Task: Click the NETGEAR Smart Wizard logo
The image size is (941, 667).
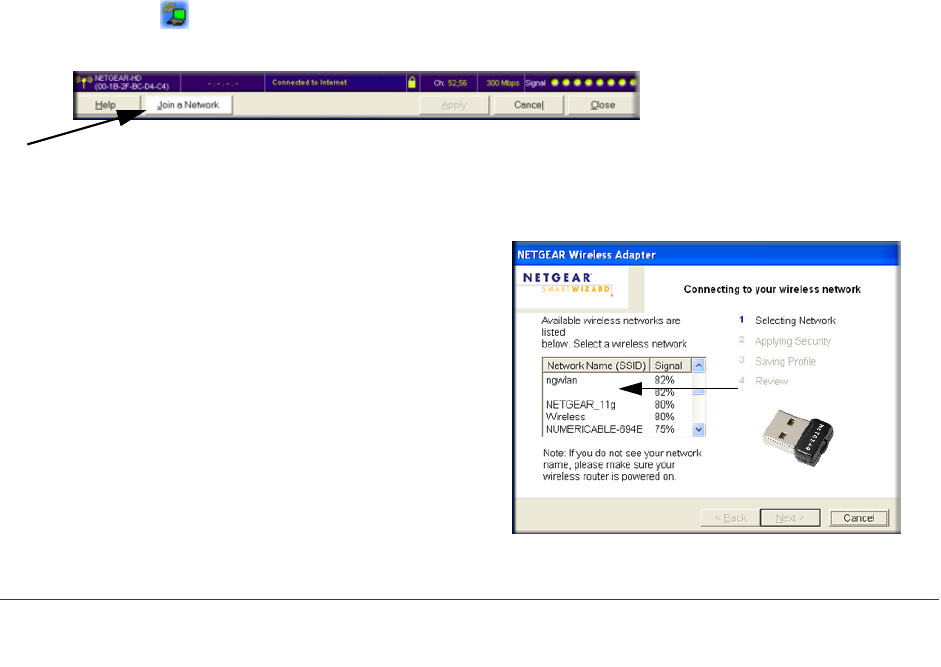Action: click(x=567, y=283)
